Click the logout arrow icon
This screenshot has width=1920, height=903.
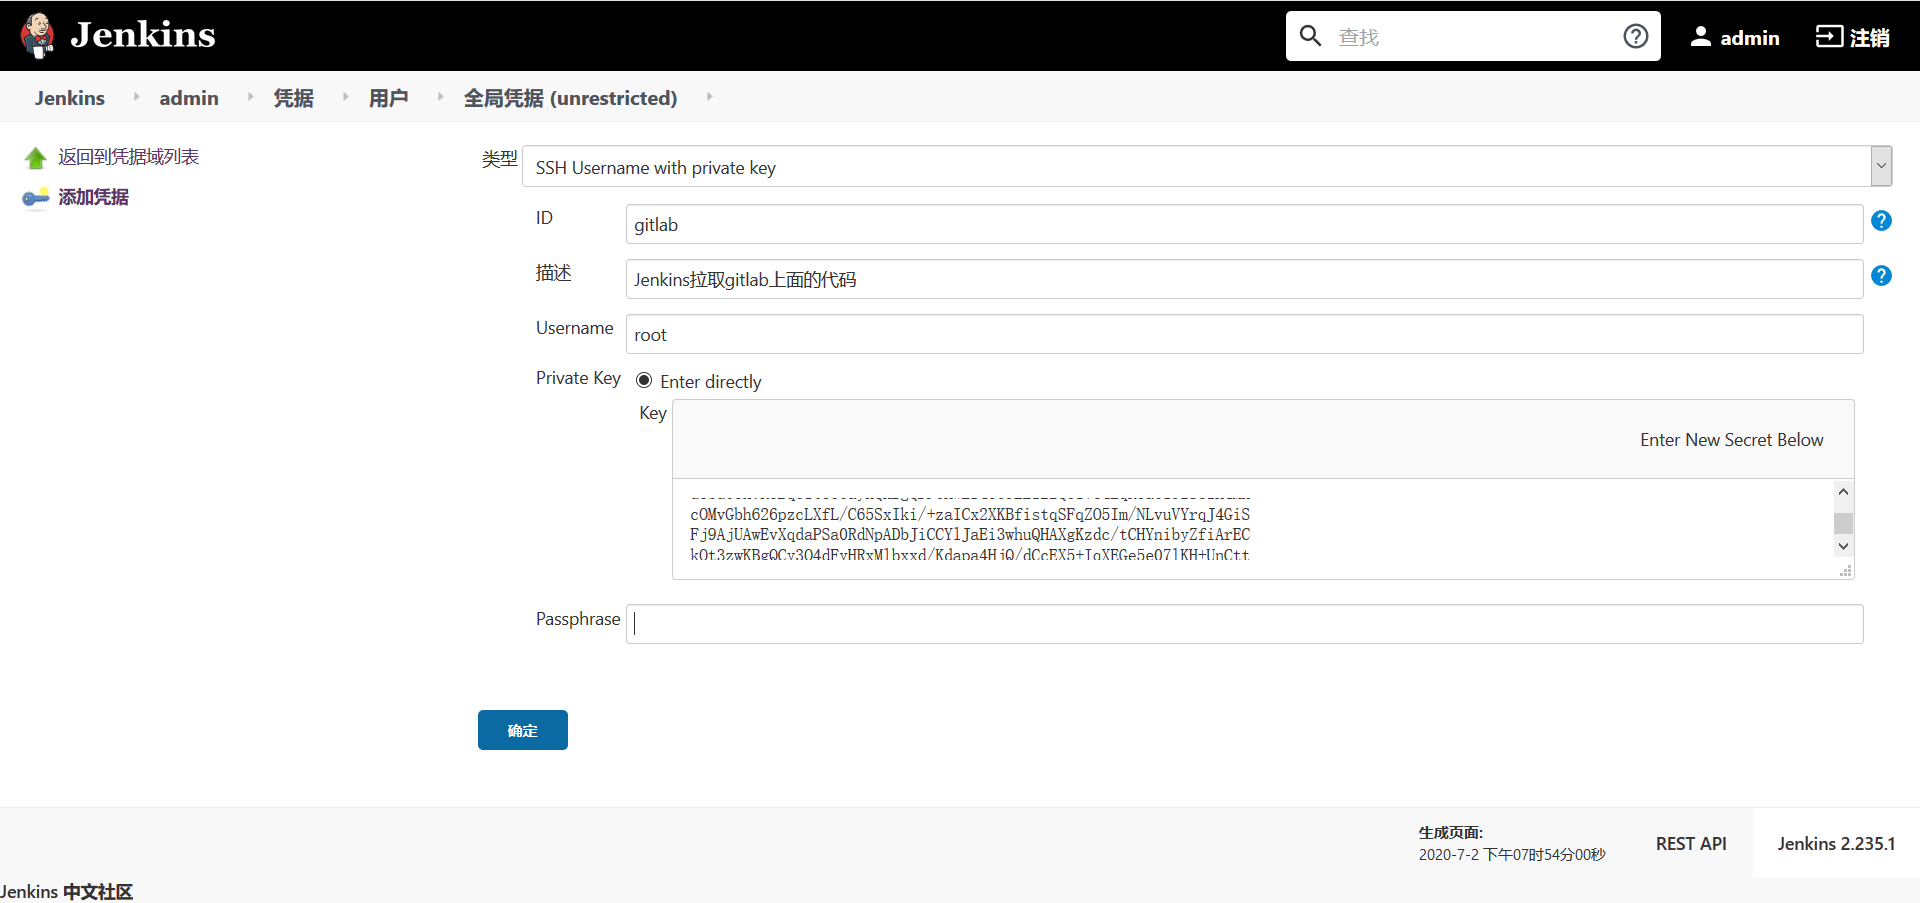pos(1829,37)
